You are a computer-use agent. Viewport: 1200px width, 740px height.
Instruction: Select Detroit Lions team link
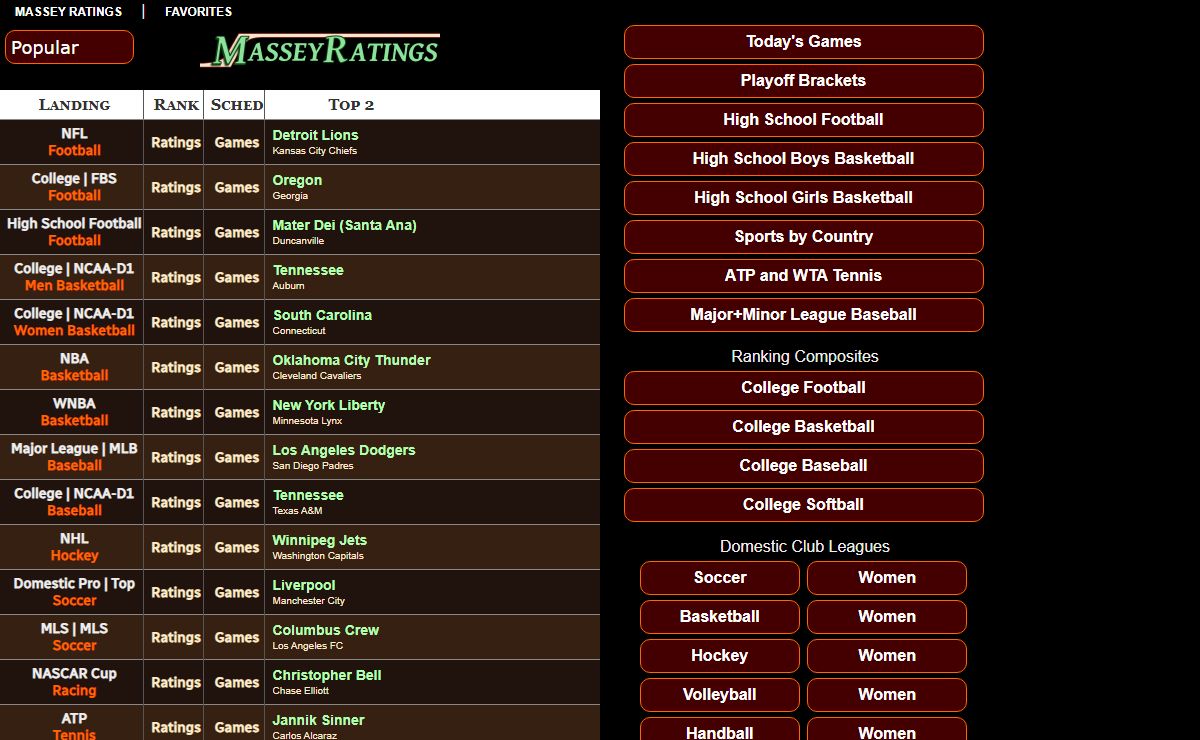(315, 135)
